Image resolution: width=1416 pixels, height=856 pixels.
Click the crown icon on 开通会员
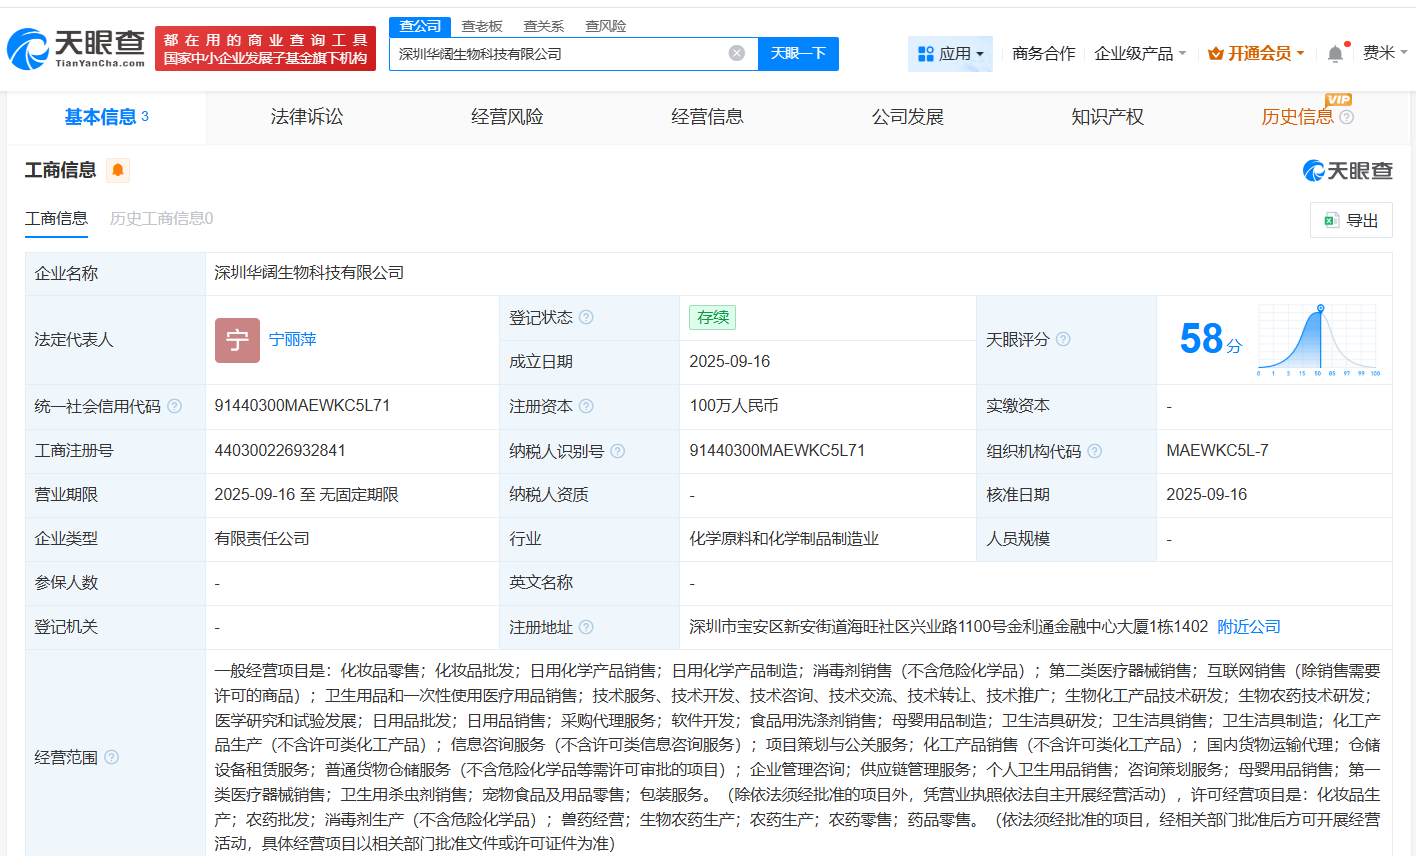1214,53
